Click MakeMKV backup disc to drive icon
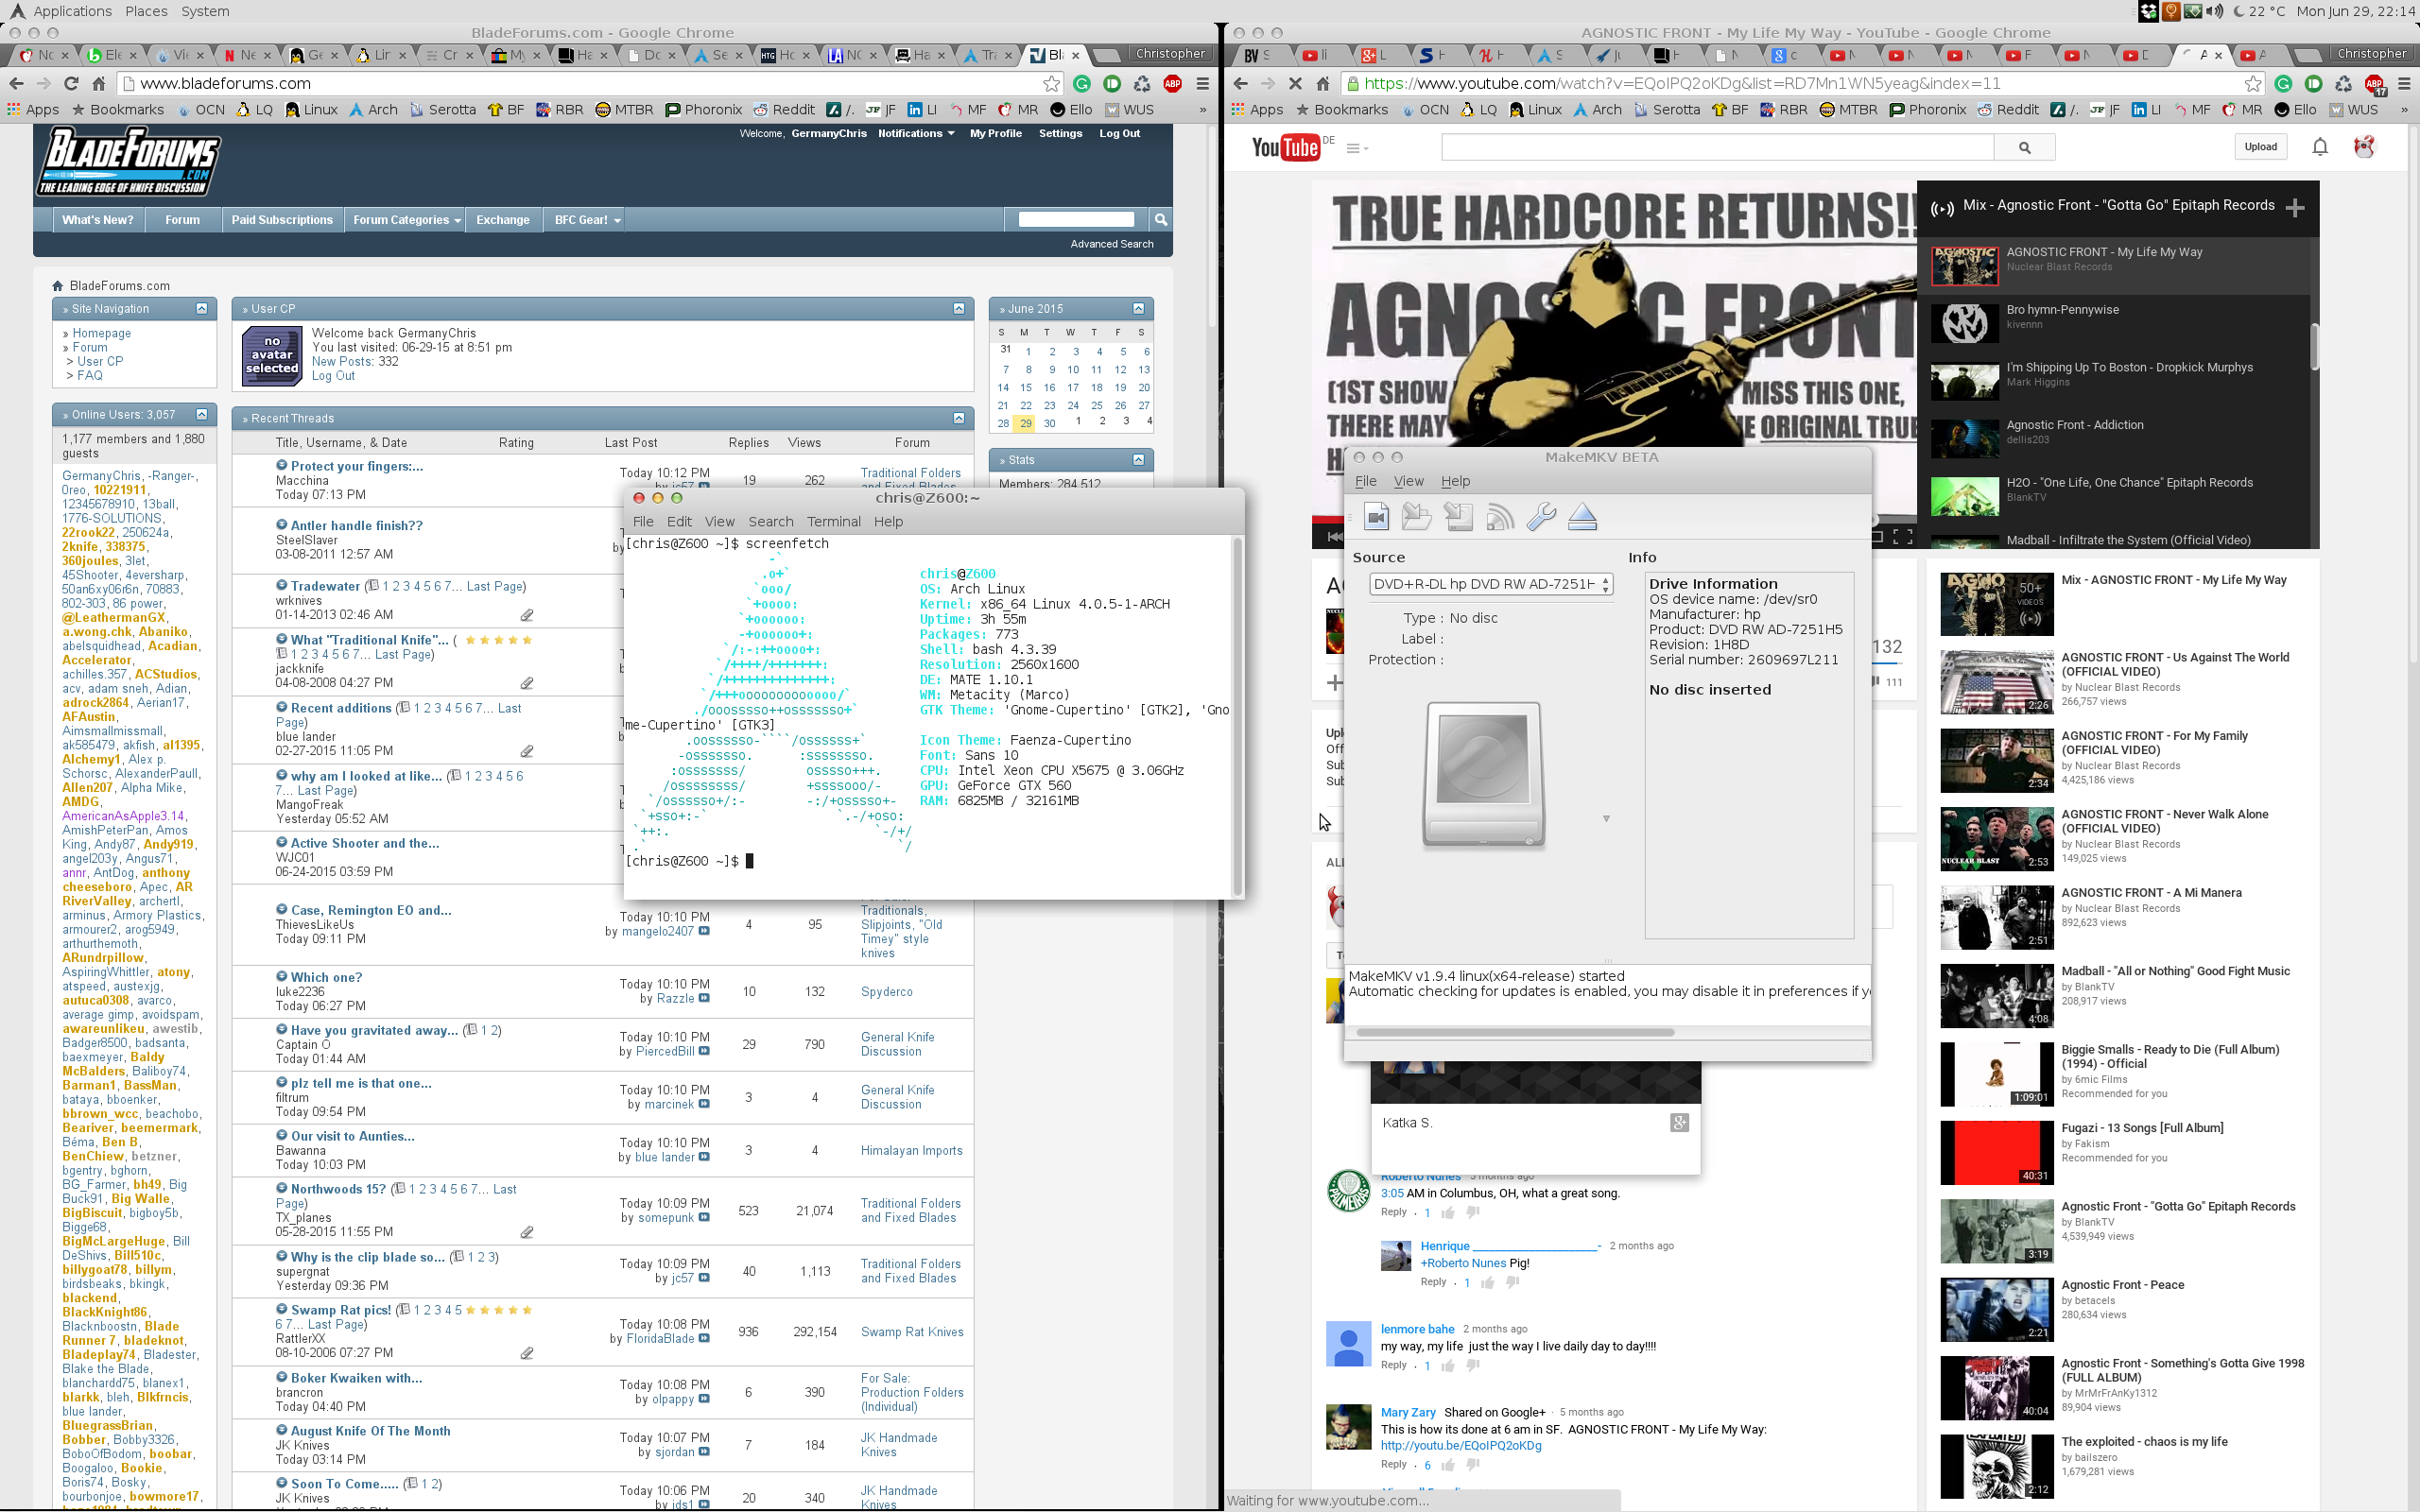2420x1512 pixels. coord(1458,516)
